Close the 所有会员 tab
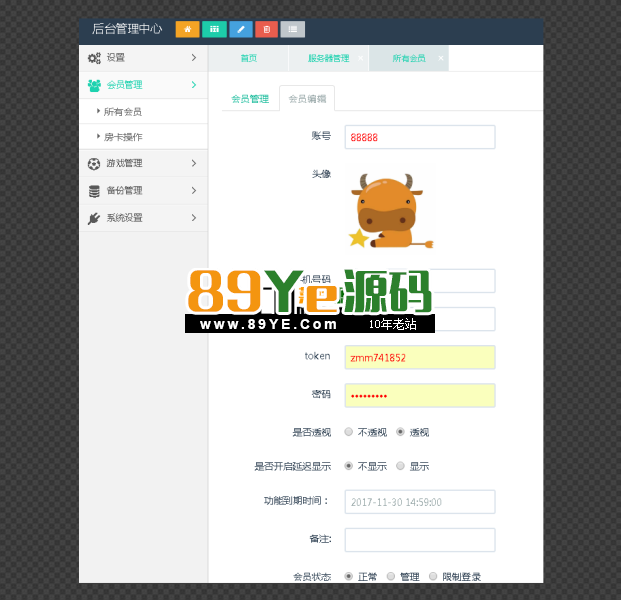Image resolution: width=621 pixels, height=600 pixels. pos(441,58)
